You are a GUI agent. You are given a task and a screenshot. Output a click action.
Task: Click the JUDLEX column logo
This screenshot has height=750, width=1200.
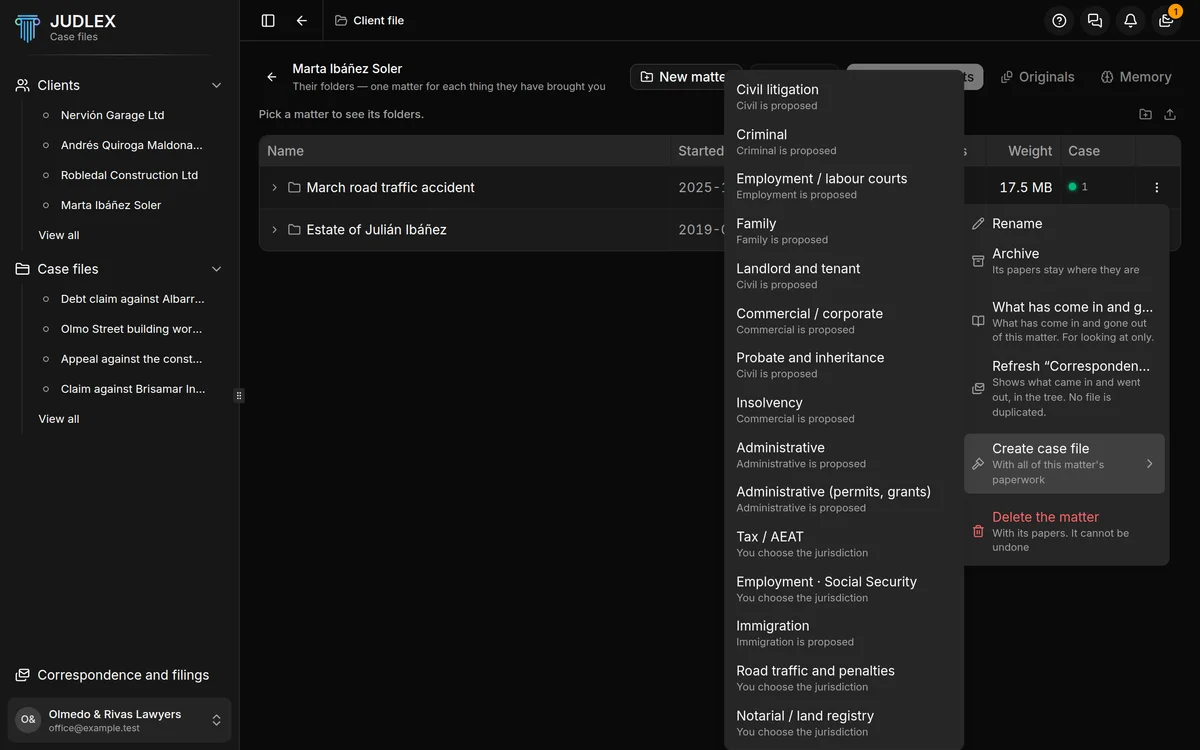pyautogui.click(x=28, y=27)
